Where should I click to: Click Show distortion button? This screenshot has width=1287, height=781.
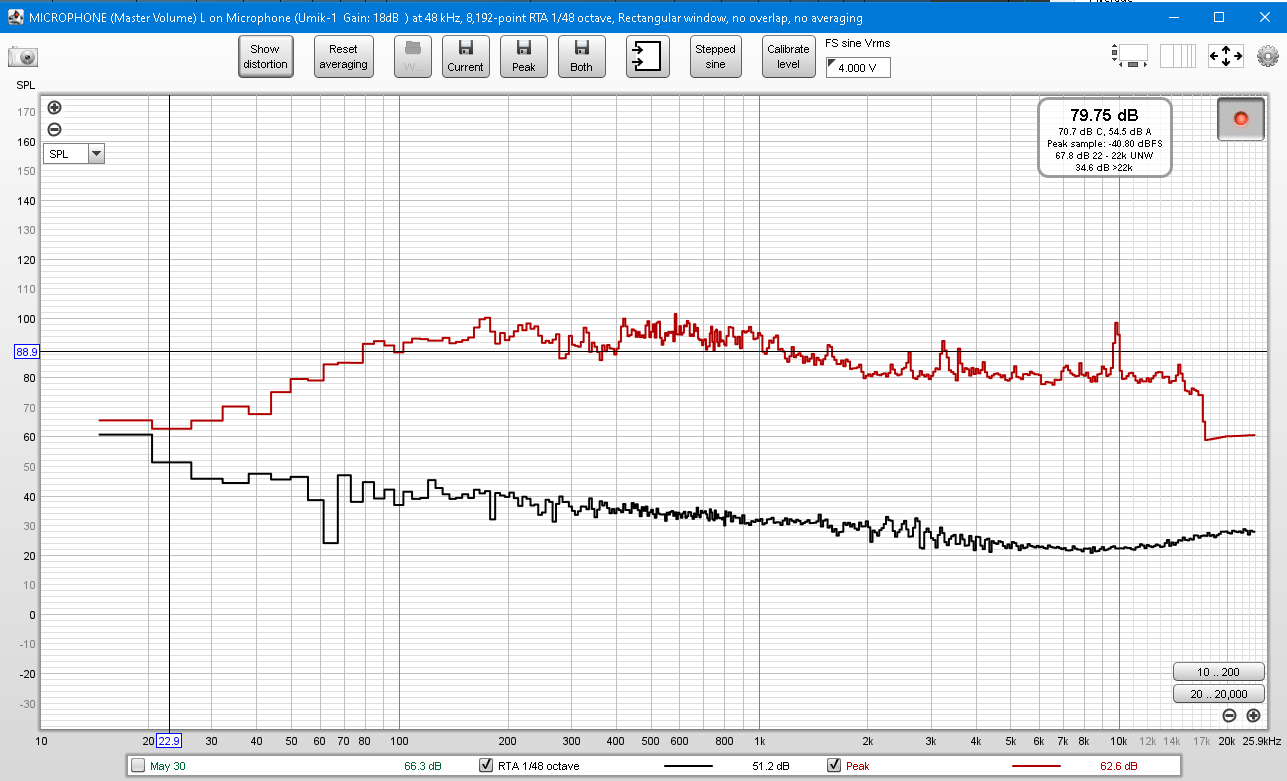(265, 57)
